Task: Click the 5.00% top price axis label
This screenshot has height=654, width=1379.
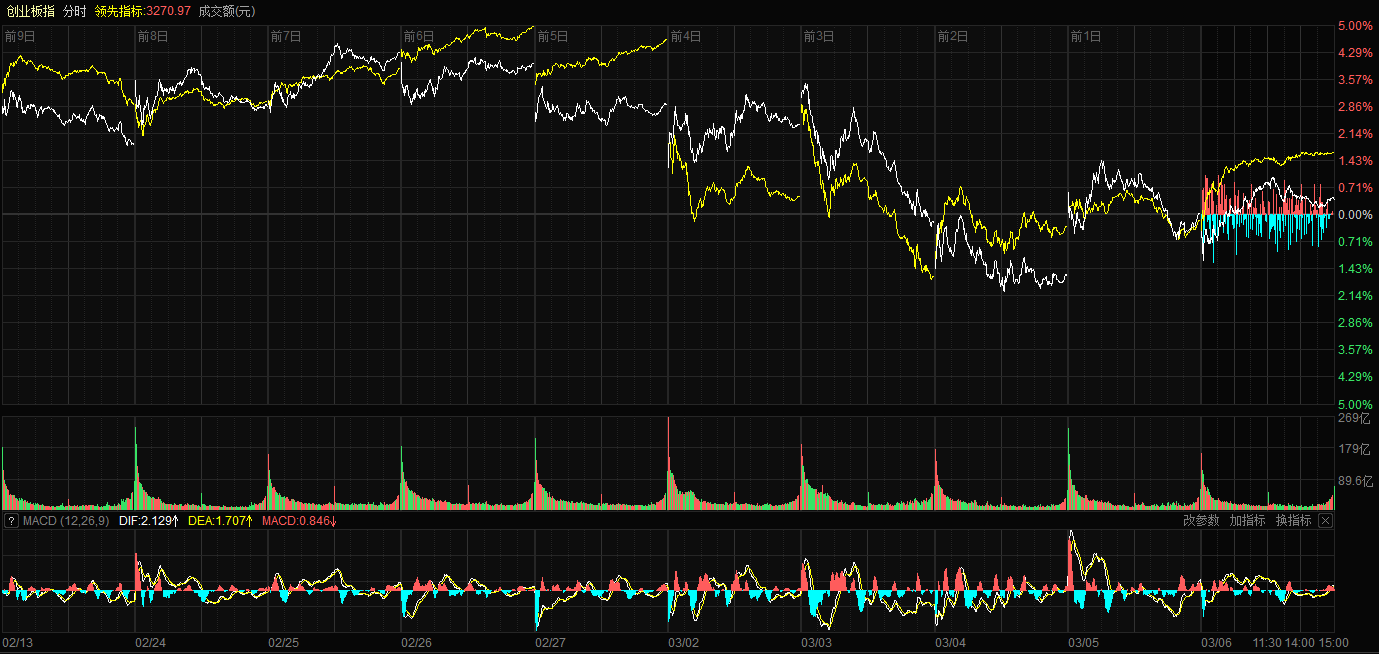Action: tap(1353, 26)
